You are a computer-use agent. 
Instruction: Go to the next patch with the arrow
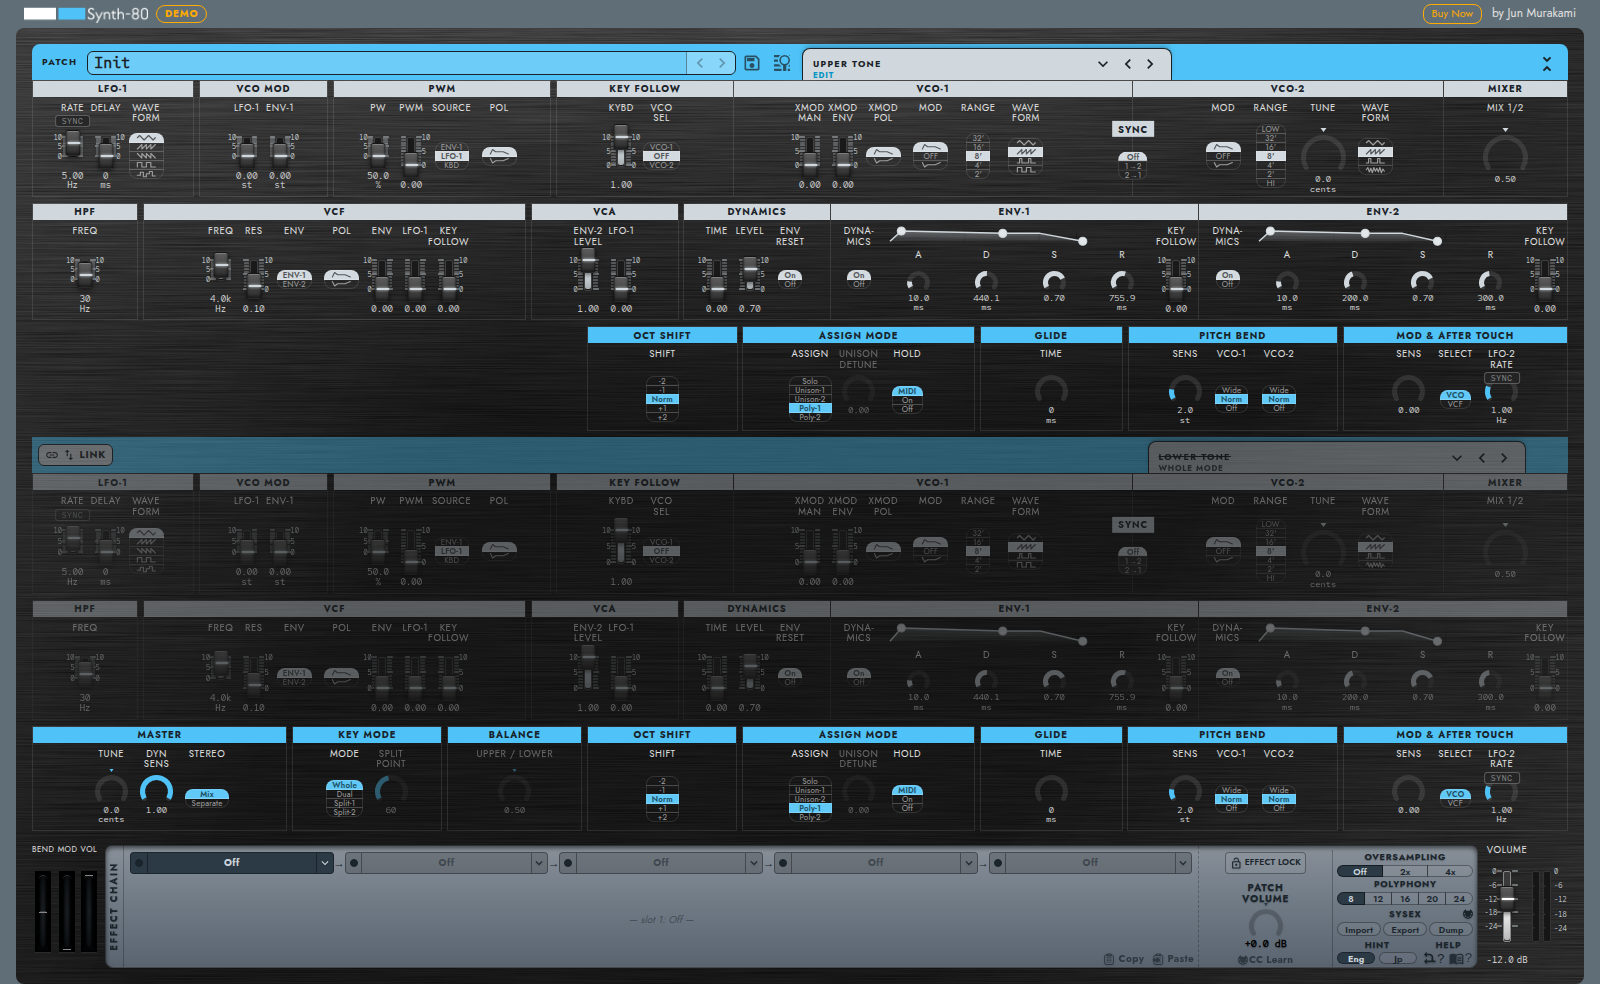point(722,63)
